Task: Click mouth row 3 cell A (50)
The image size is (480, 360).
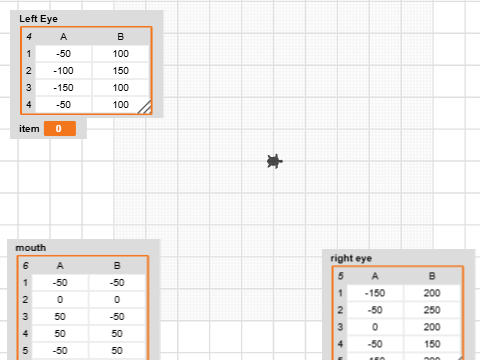Action: click(x=60, y=317)
